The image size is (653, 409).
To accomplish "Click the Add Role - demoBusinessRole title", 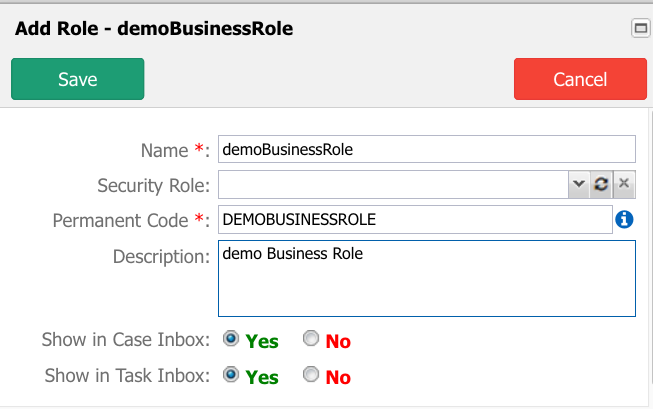I will coord(154,29).
